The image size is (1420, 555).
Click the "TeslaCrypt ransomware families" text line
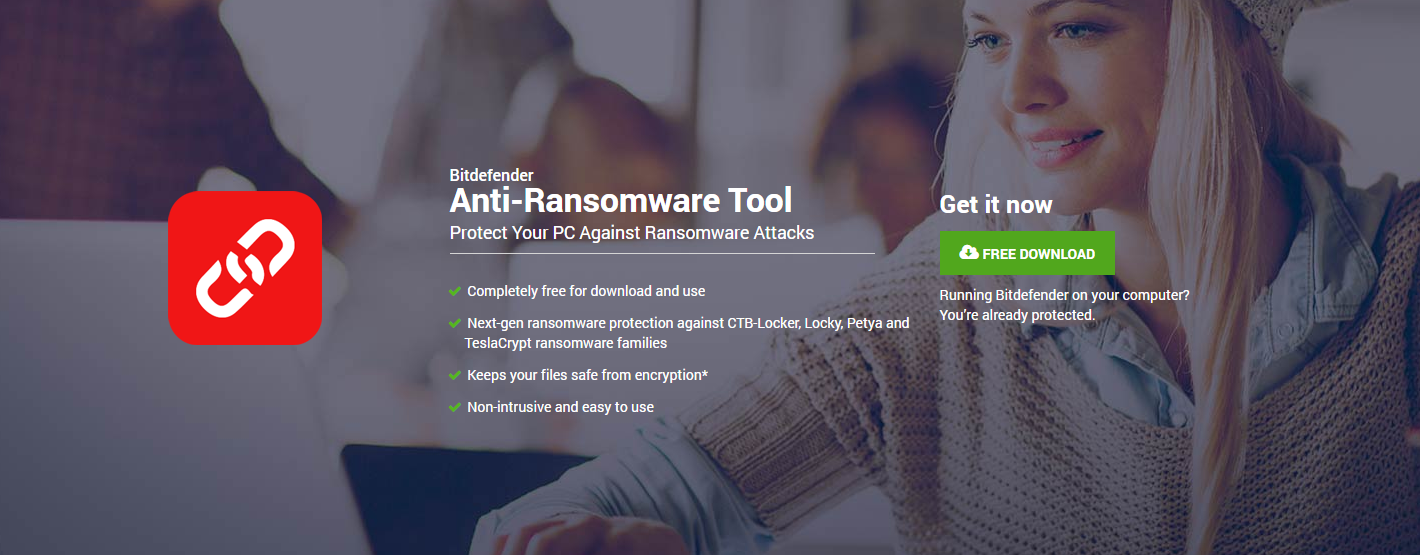tap(565, 343)
